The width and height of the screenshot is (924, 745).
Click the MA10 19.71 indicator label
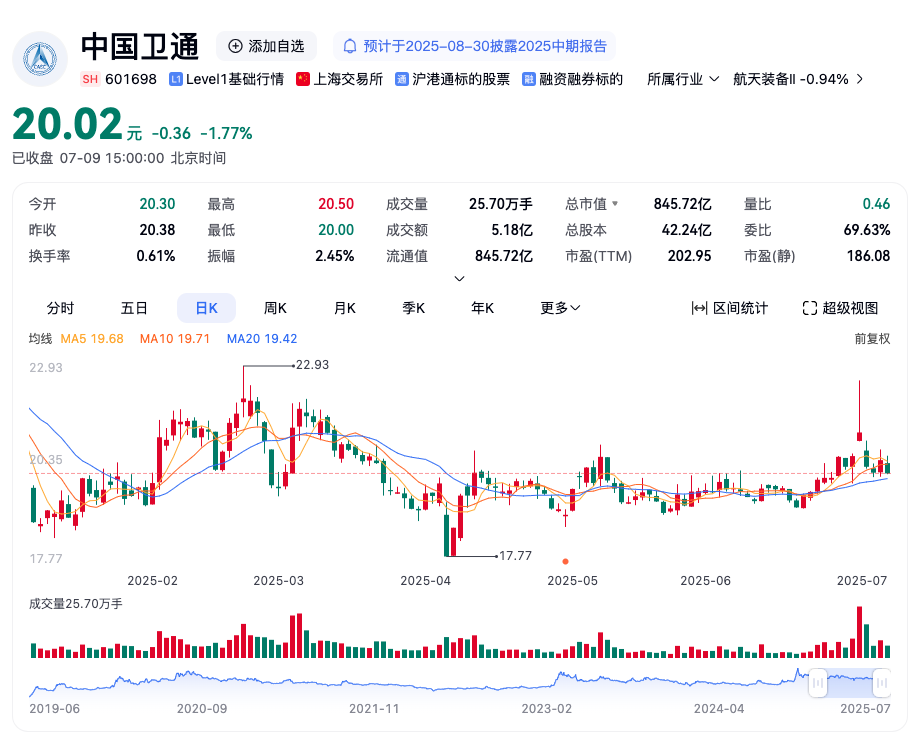[x=174, y=339]
